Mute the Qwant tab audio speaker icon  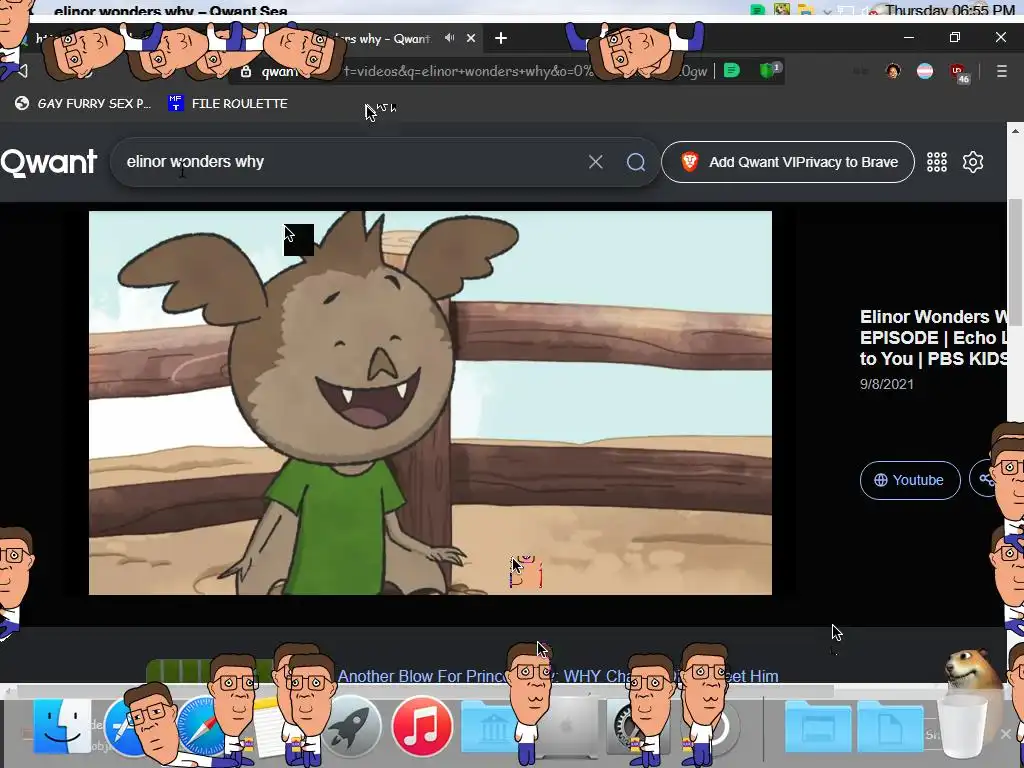click(449, 38)
